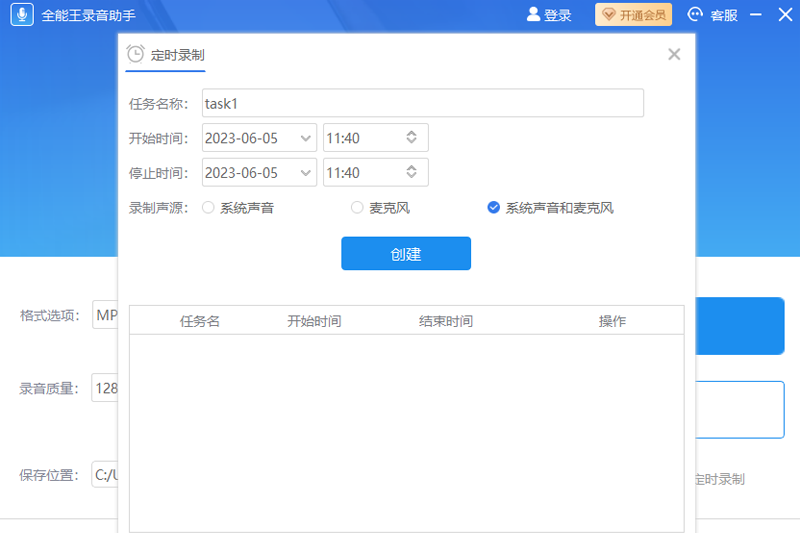The height and width of the screenshot is (533, 800).
Task: Close the scheduled recording dialog
Action: point(674,55)
